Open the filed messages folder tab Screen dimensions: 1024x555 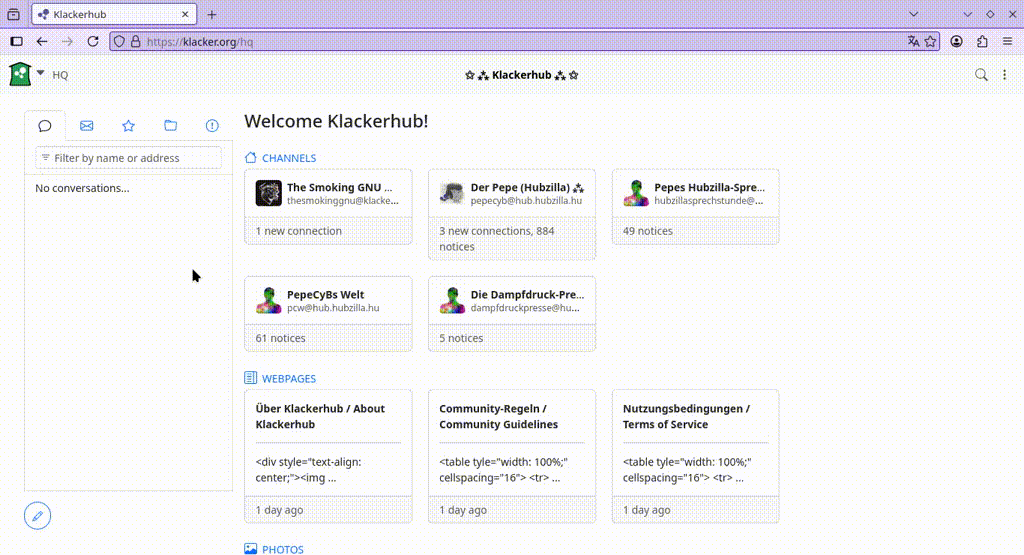(x=170, y=126)
